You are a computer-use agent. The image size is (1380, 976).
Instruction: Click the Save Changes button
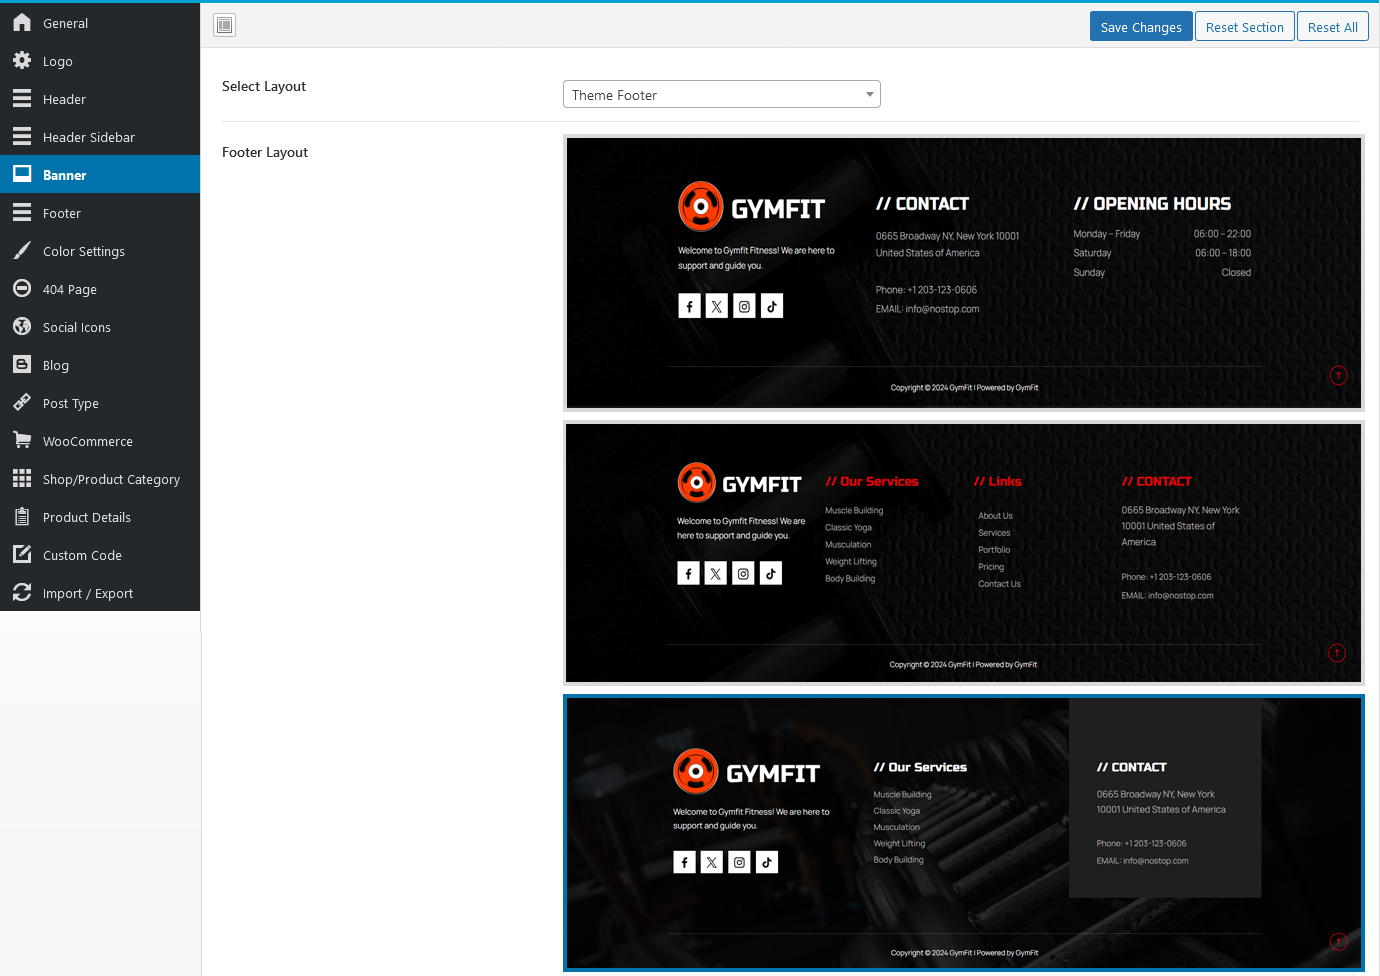click(1141, 26)
